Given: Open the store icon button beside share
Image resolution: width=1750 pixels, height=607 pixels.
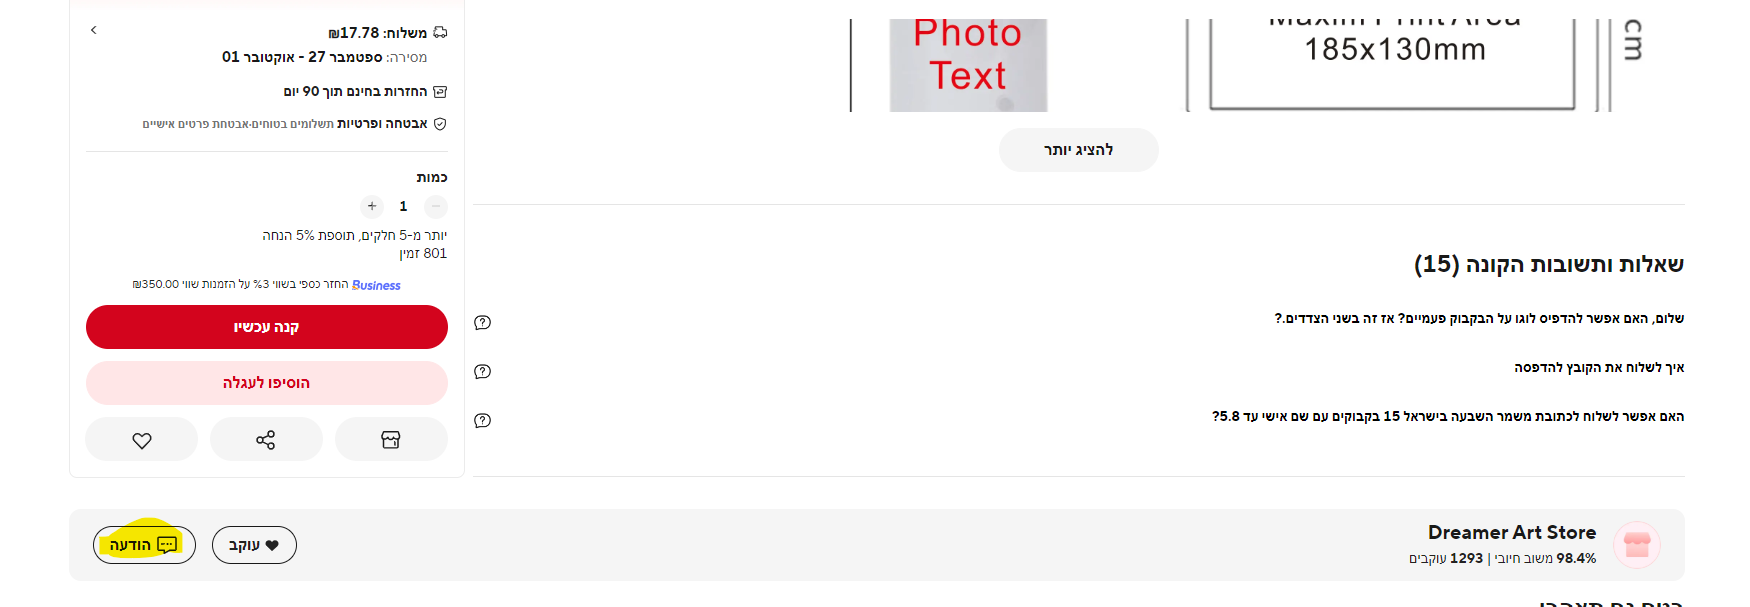Looking at the screenshot, I should point(391,440).
